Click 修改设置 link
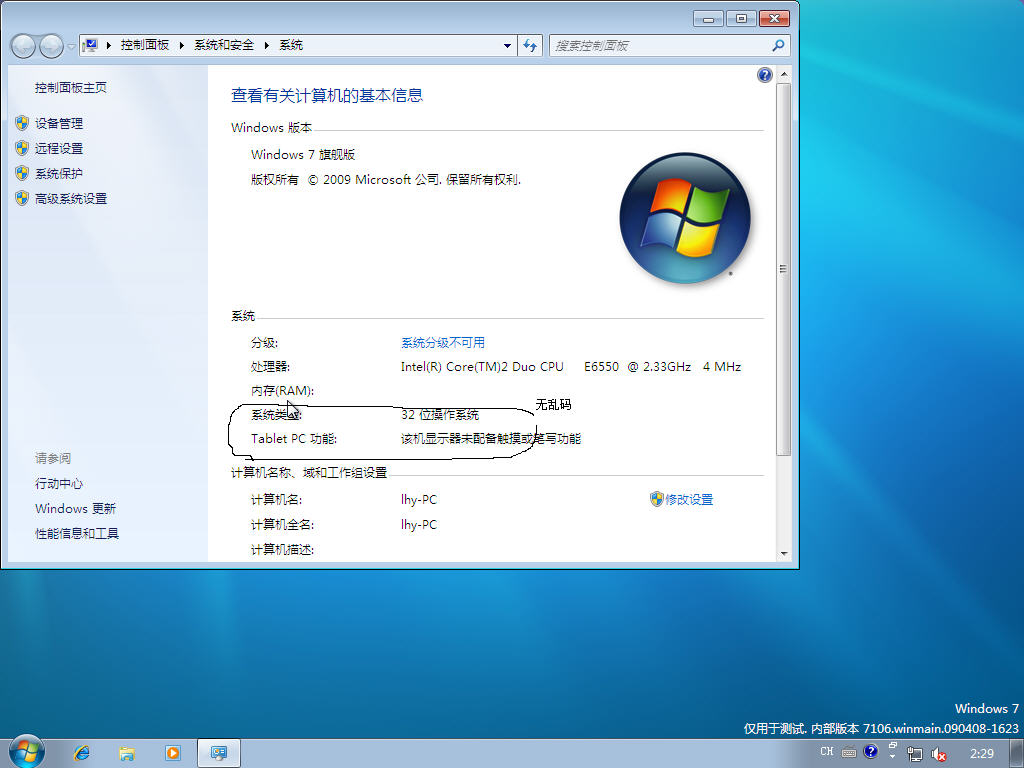1024x768 pixels. (x=689, y=500)
